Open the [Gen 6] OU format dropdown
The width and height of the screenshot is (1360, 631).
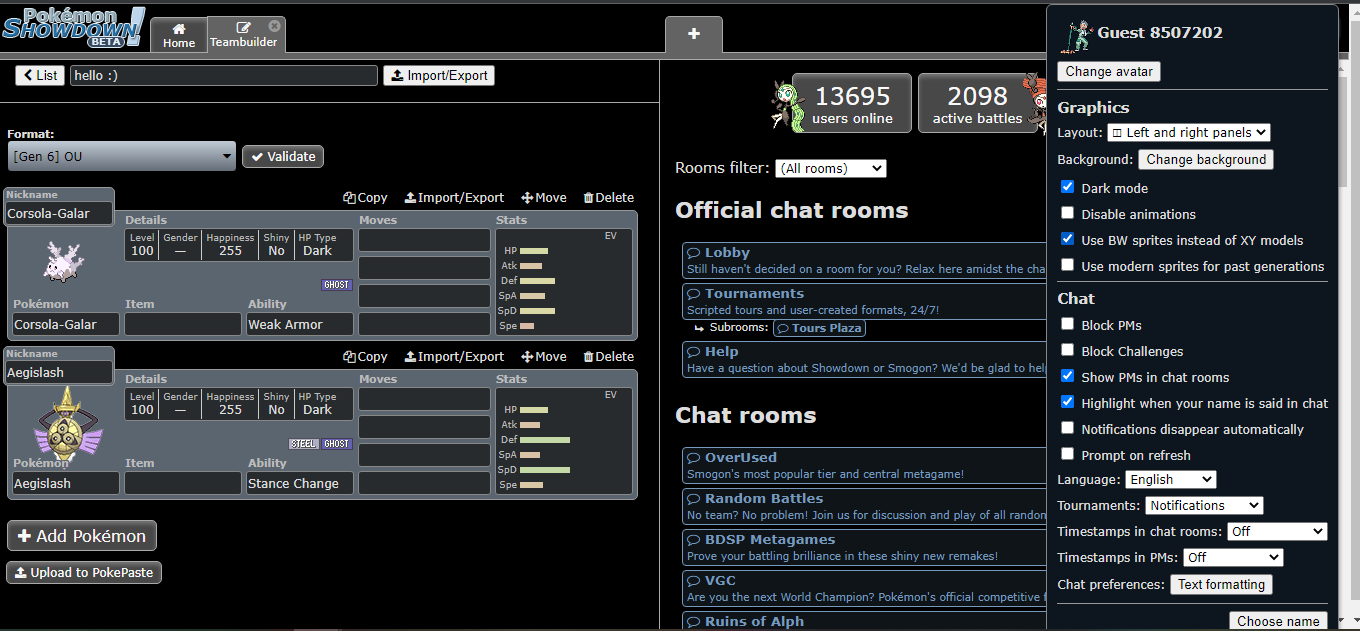click(x=121, y=156)
